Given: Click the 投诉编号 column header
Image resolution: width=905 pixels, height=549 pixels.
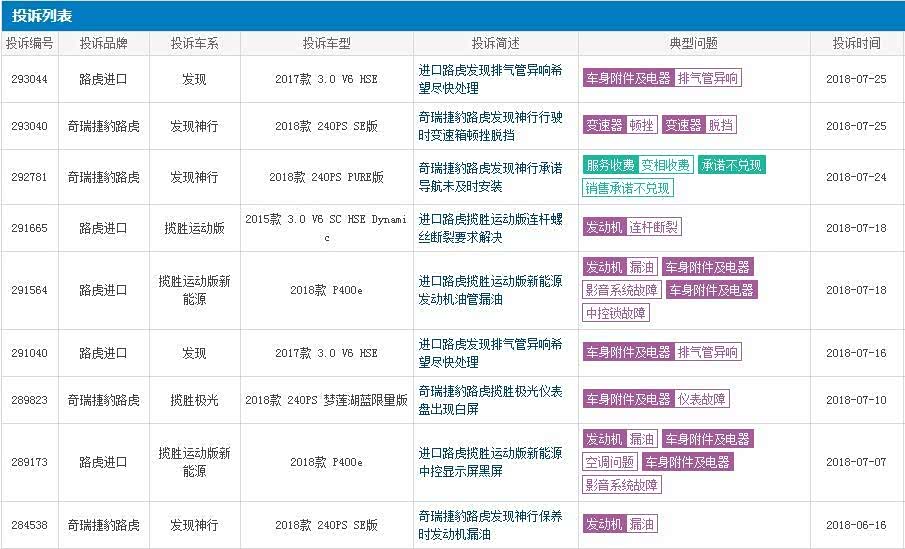Looking at the screenshot, I should 29,44.
